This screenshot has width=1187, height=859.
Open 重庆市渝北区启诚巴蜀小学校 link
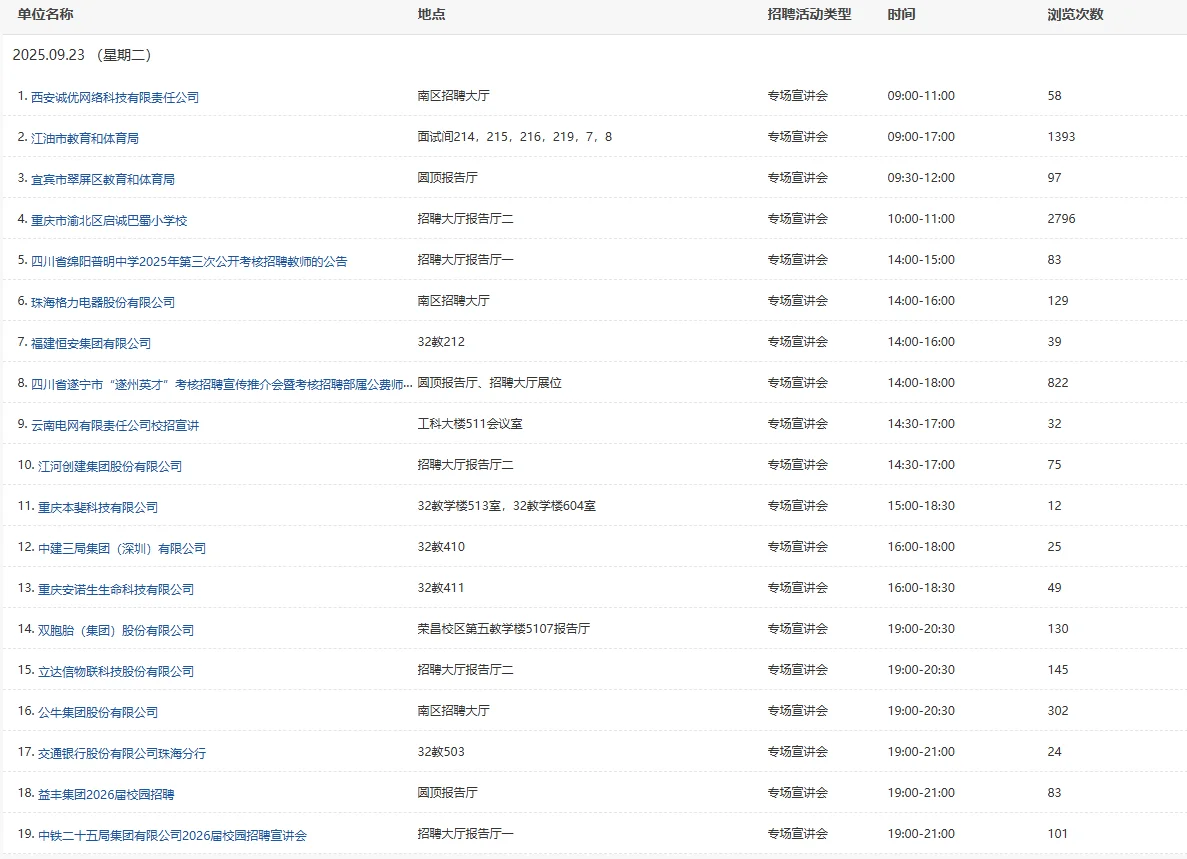pos(109,220)
